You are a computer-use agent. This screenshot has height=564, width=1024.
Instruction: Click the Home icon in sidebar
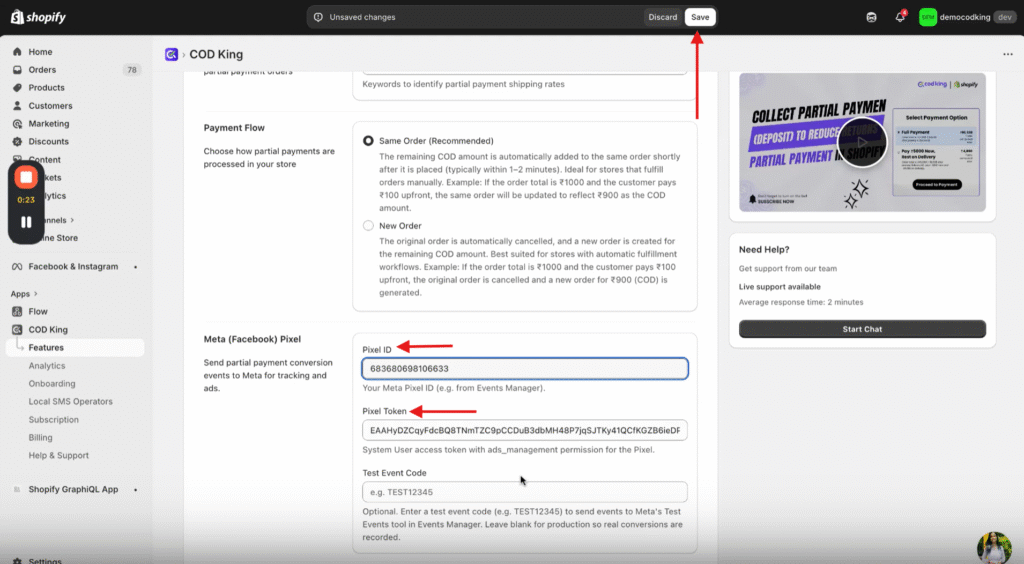[18, 52]
